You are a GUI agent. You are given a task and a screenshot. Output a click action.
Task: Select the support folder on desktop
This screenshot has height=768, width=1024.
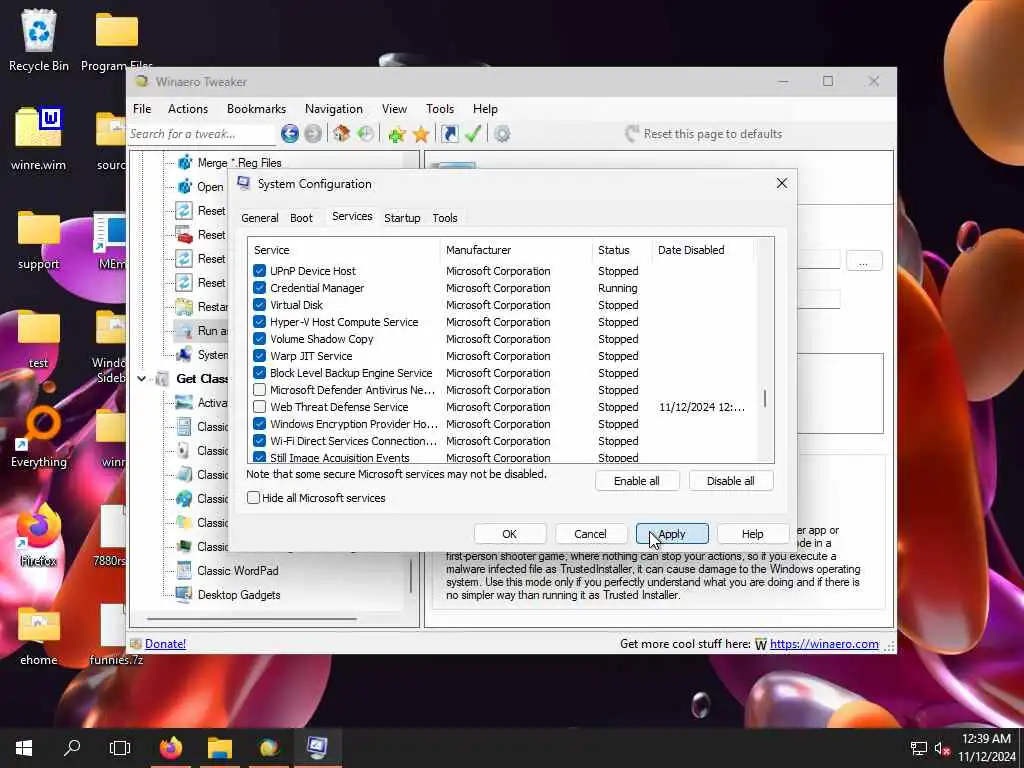[x=39, y=239]
